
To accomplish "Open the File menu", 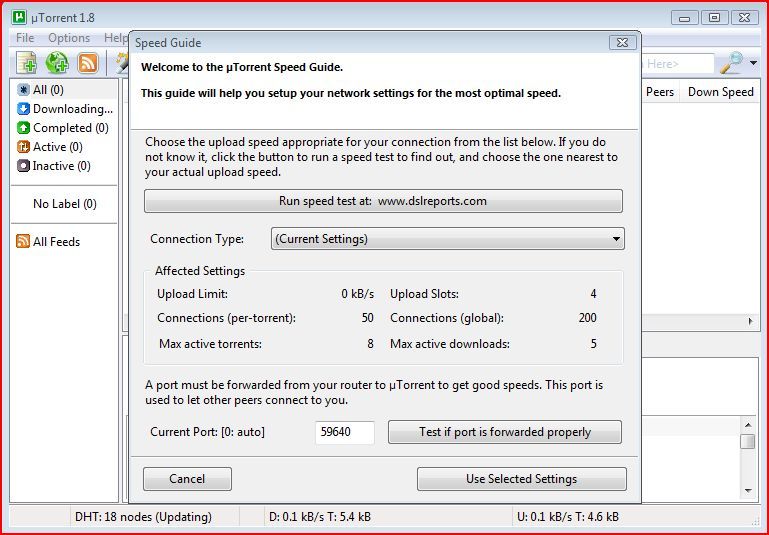I will point(25,38).
